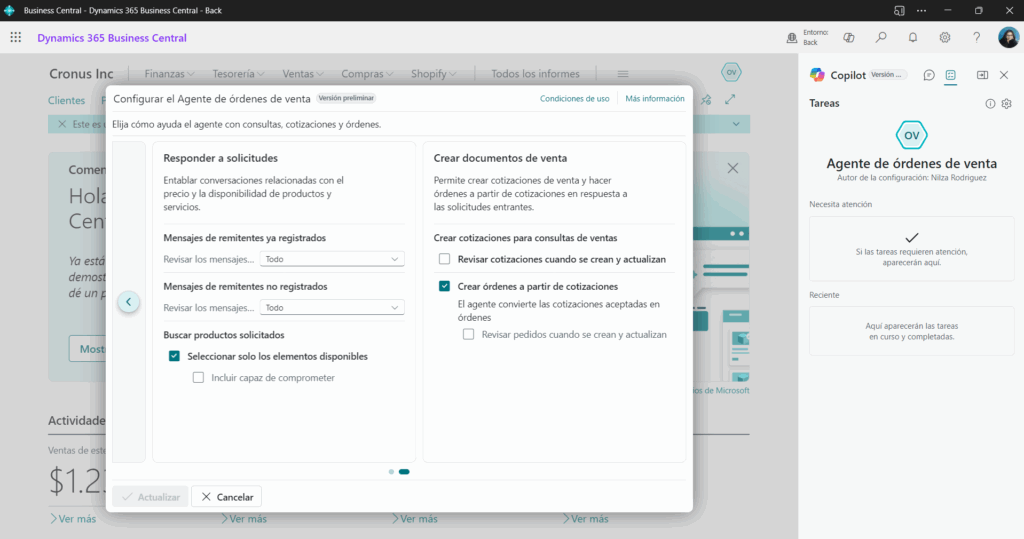Image resolution: width=1024 pixels, height=539 pixels.
Task: Expand the Ventas menu
Action: [302, 74]
